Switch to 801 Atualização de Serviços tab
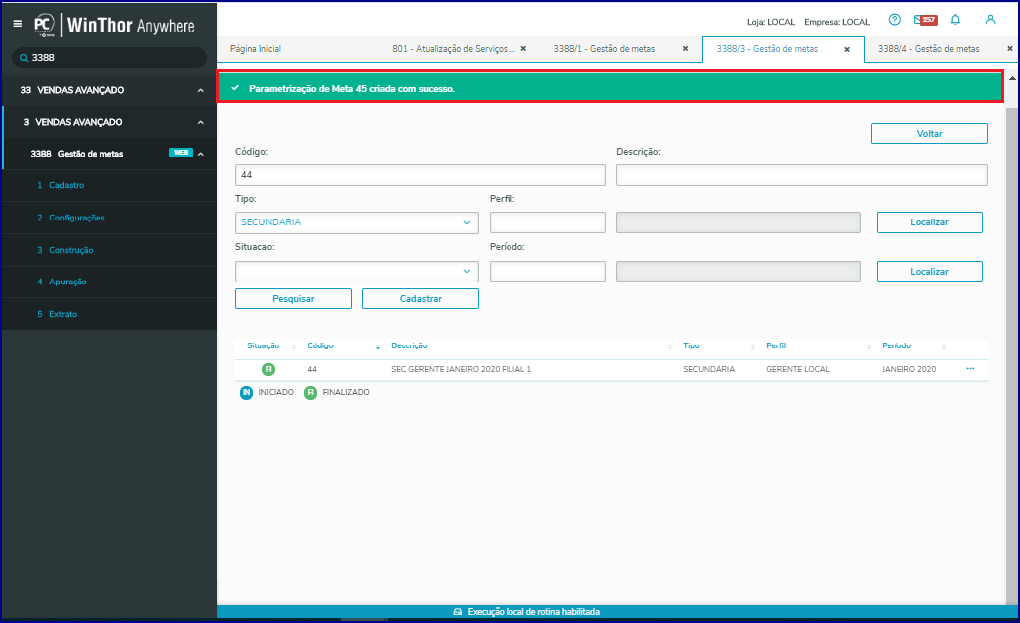1020x623 pixels. click(453, 49)
